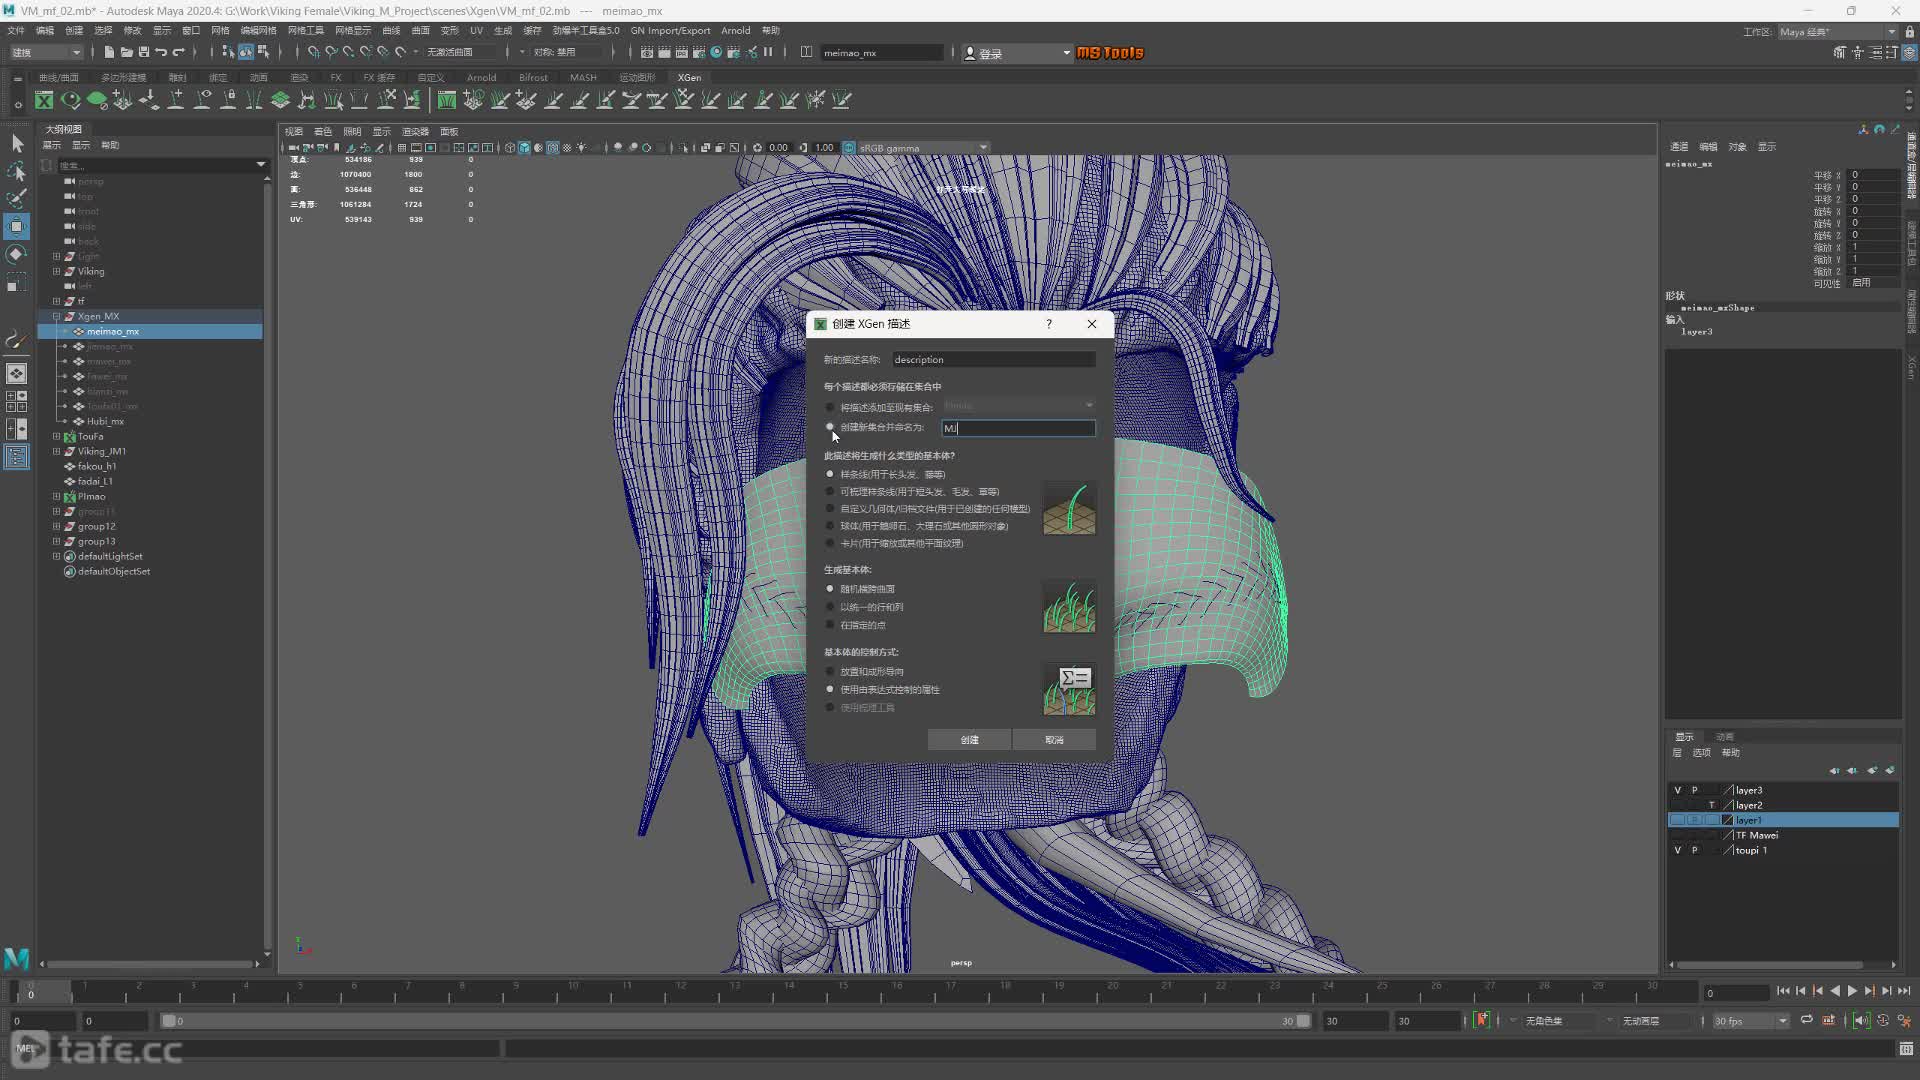1920x1080 pixels.
Task: Click the Redo arrow icon
Action: [179, 52]
